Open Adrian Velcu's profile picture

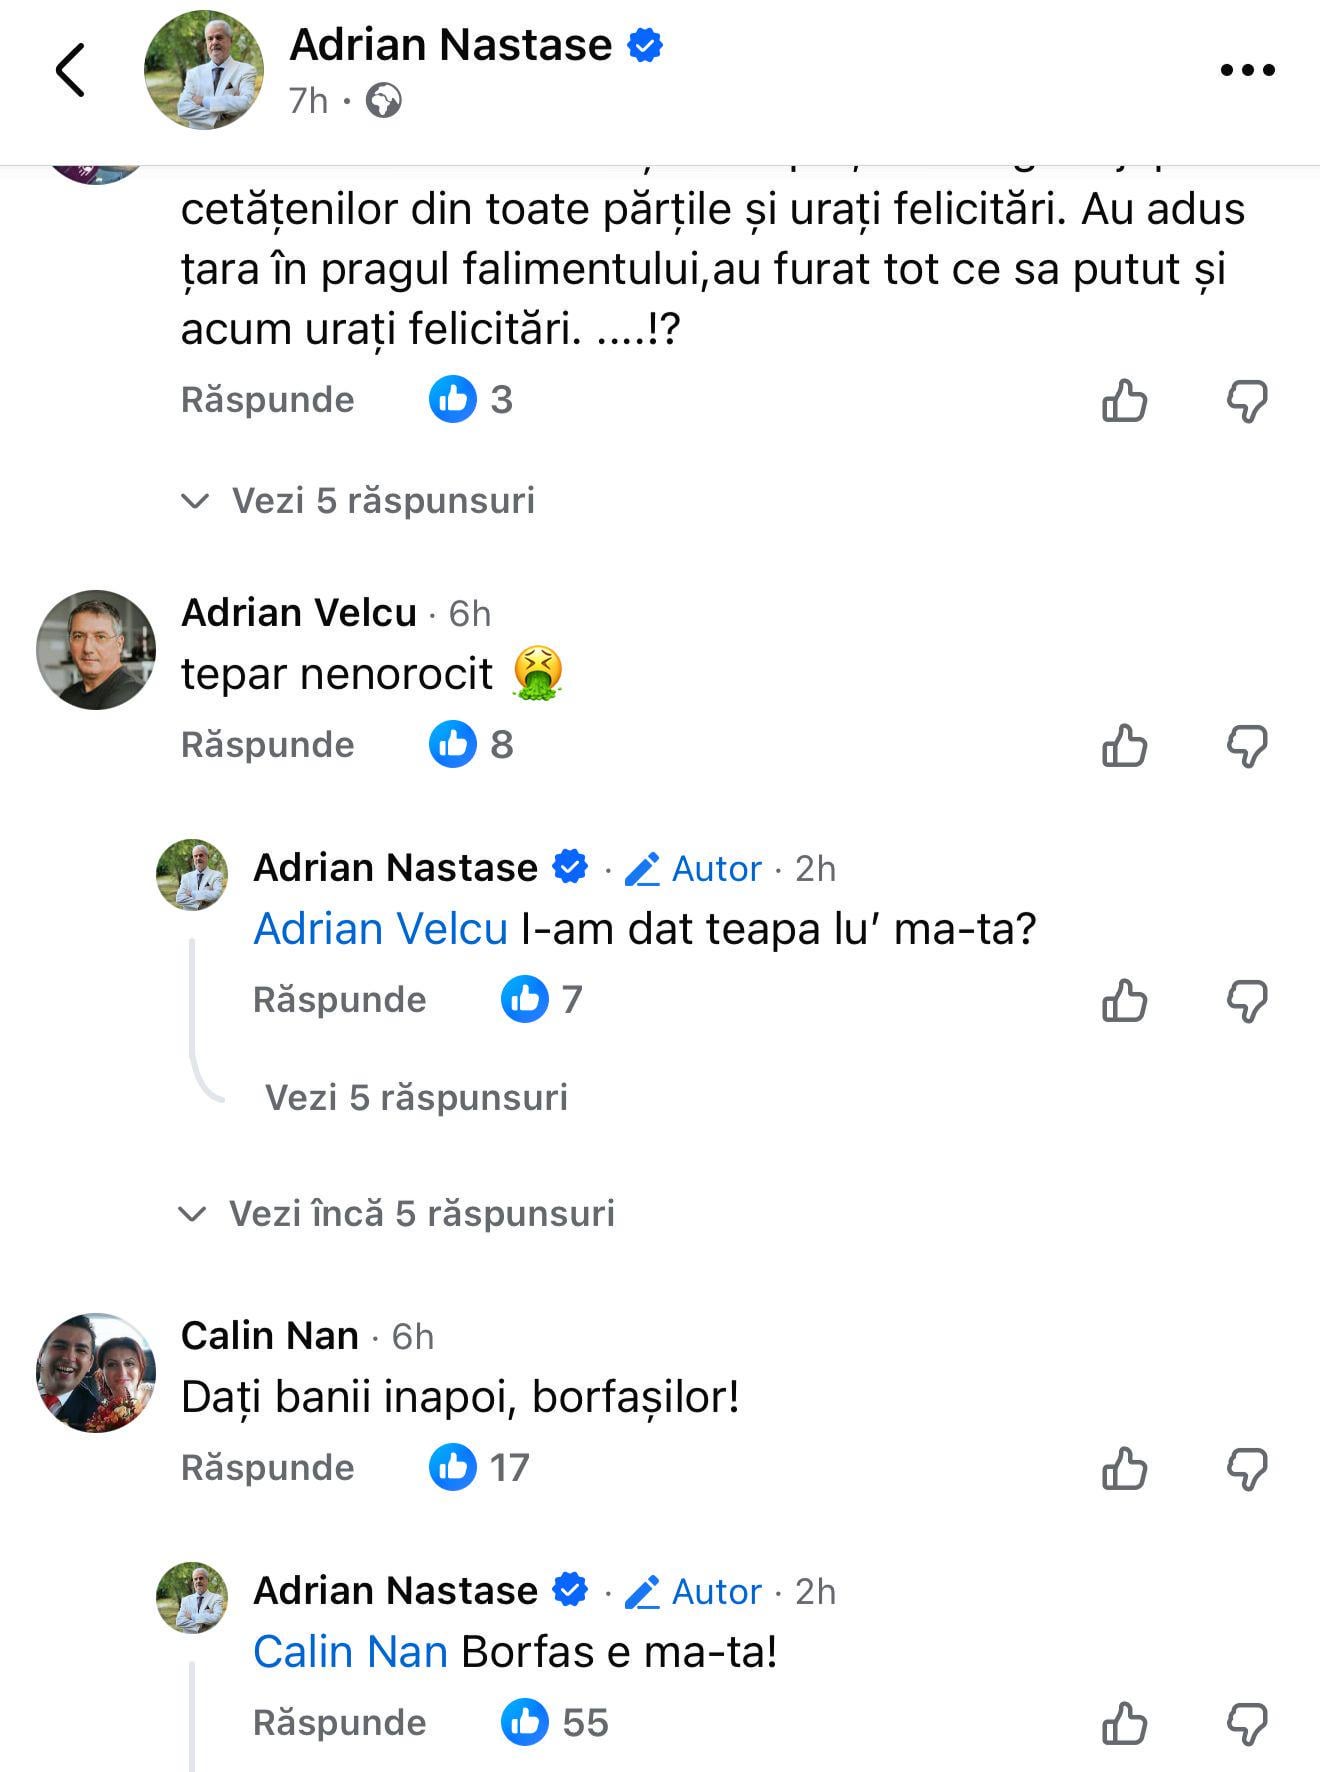click(x=96, y=650)
